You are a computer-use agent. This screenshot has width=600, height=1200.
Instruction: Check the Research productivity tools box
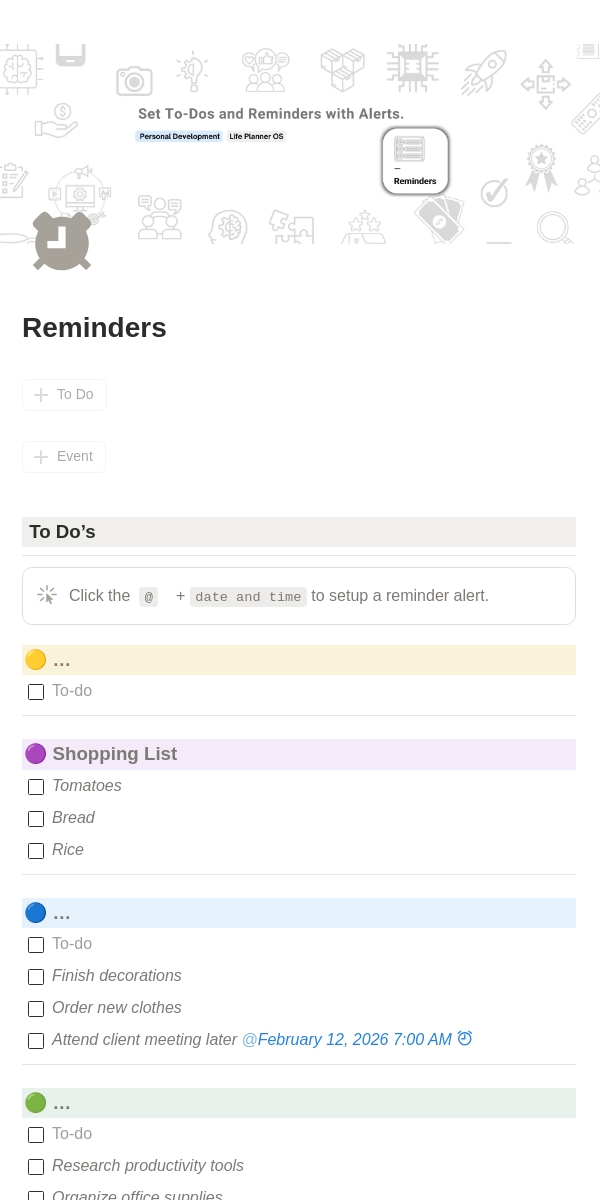click(x=36, y=1167)
